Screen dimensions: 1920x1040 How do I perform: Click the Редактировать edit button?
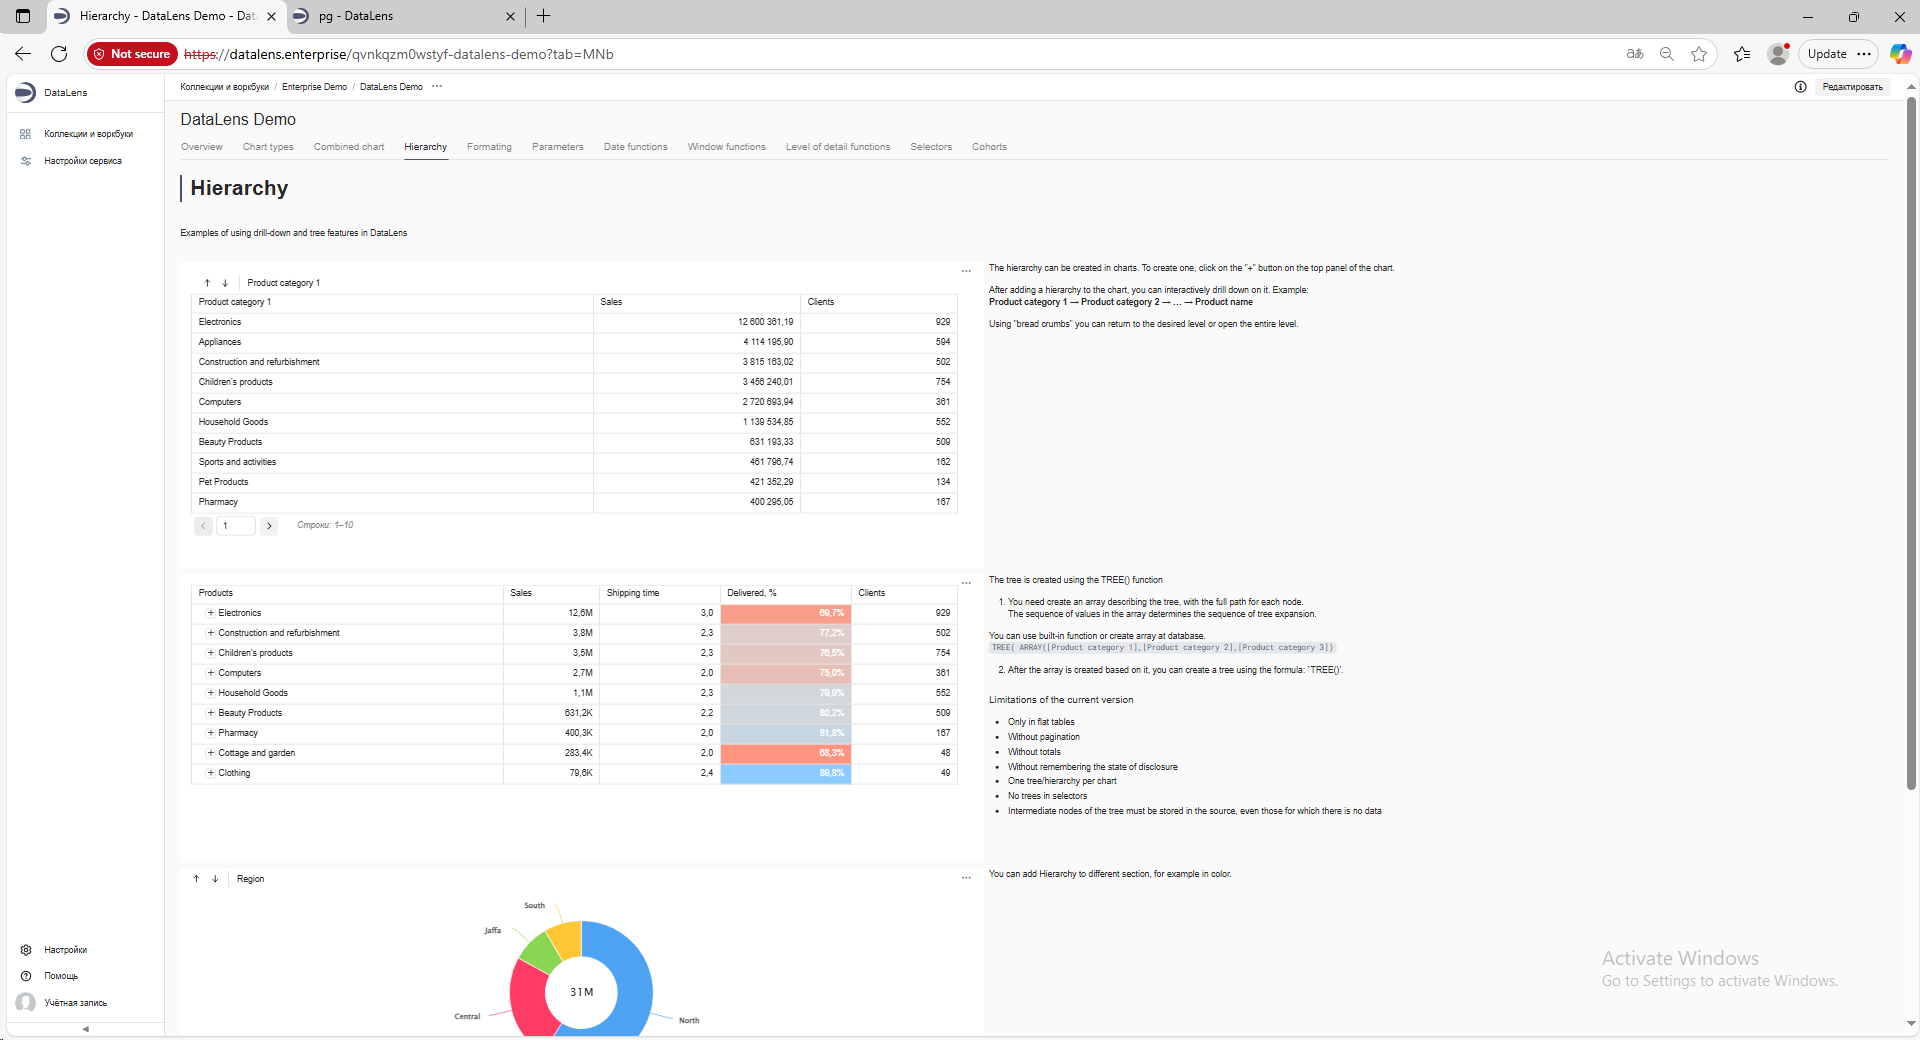(x=1852, y=87)
